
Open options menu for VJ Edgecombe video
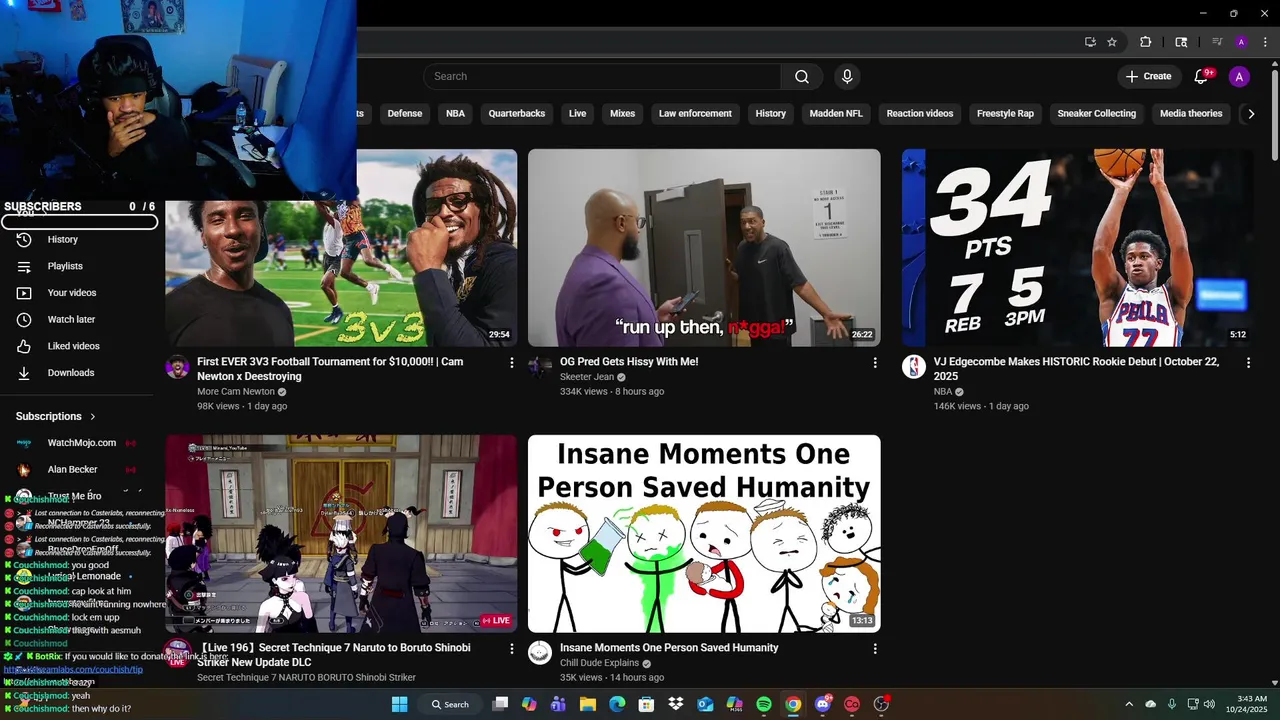(1248, 363)
